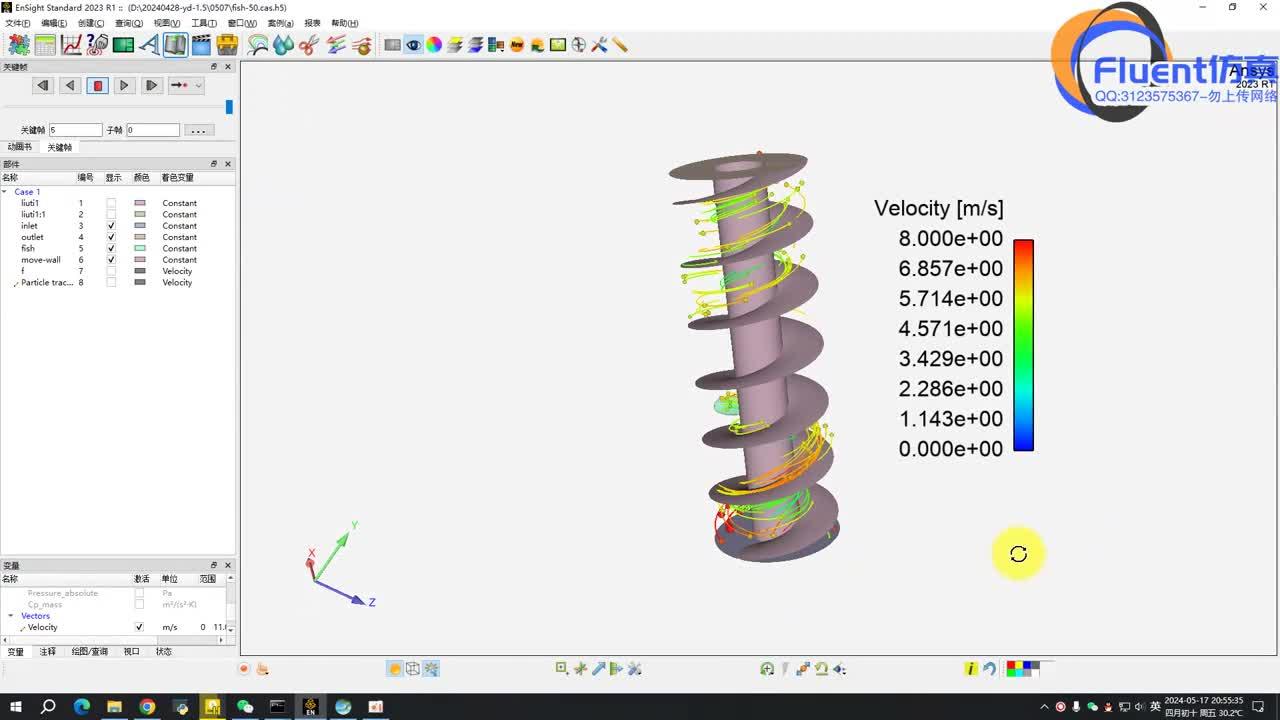
Task: Create contours with the contour lines icon
Action: pos(258,45)
